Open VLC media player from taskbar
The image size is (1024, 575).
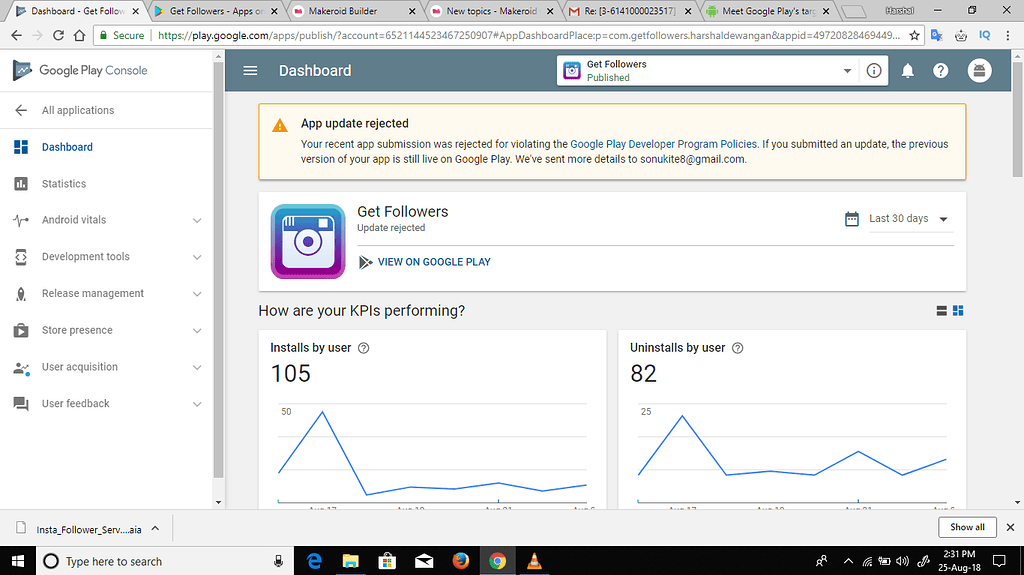coord(534,561)
